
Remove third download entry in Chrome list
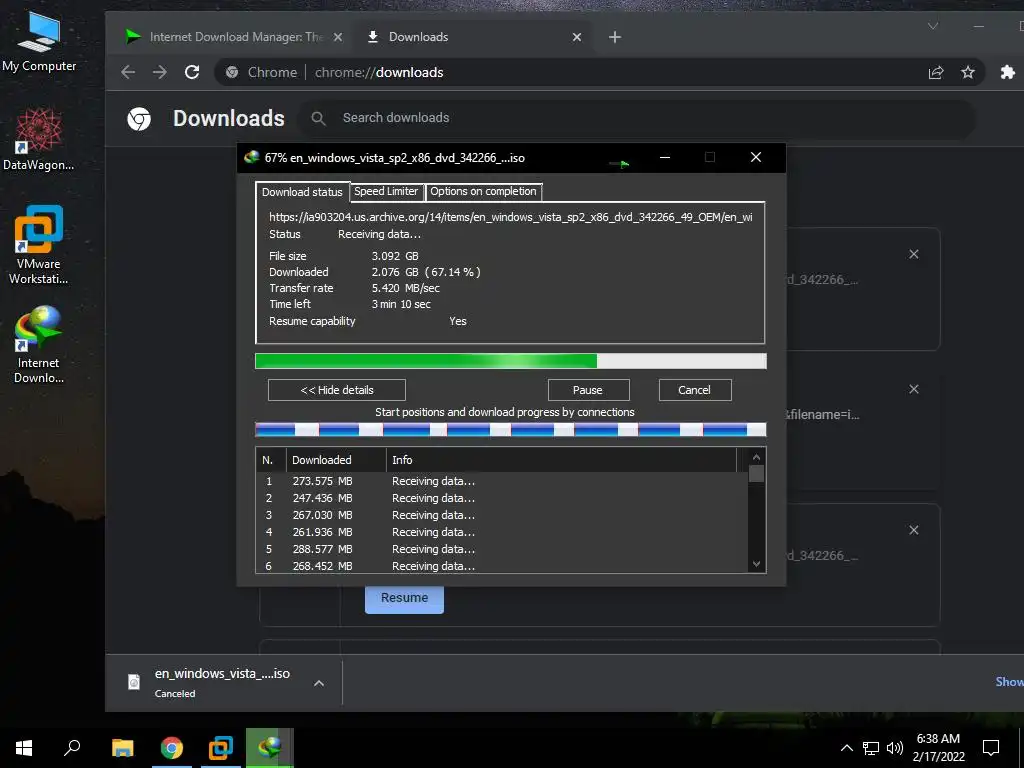pos(914,530)
